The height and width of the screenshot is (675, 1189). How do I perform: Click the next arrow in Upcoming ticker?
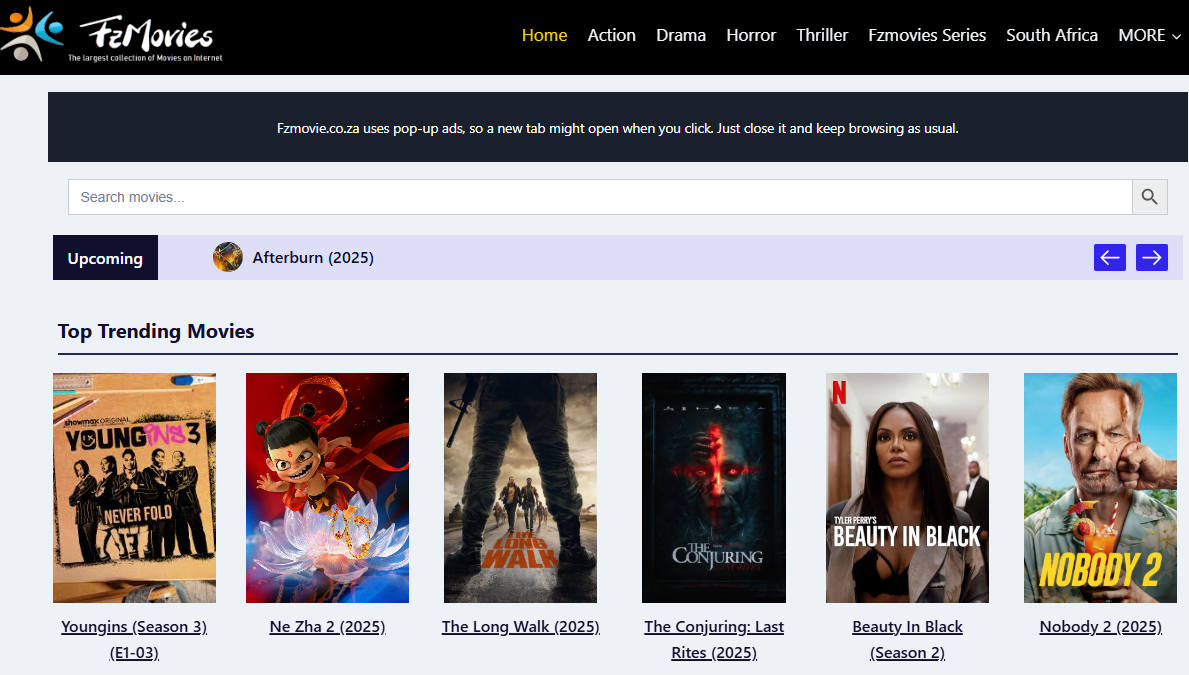click(1151, 258)
